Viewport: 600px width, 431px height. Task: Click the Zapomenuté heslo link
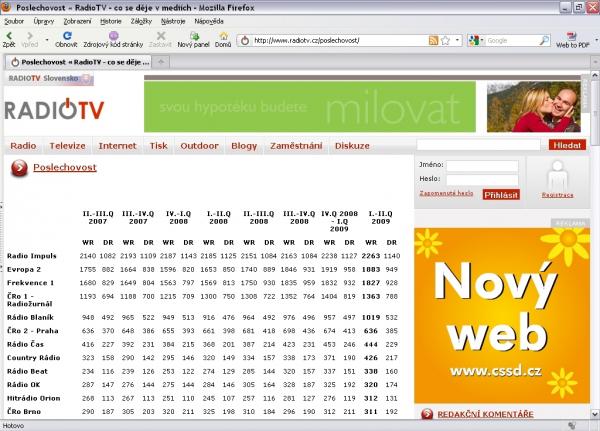pos(446,193)
